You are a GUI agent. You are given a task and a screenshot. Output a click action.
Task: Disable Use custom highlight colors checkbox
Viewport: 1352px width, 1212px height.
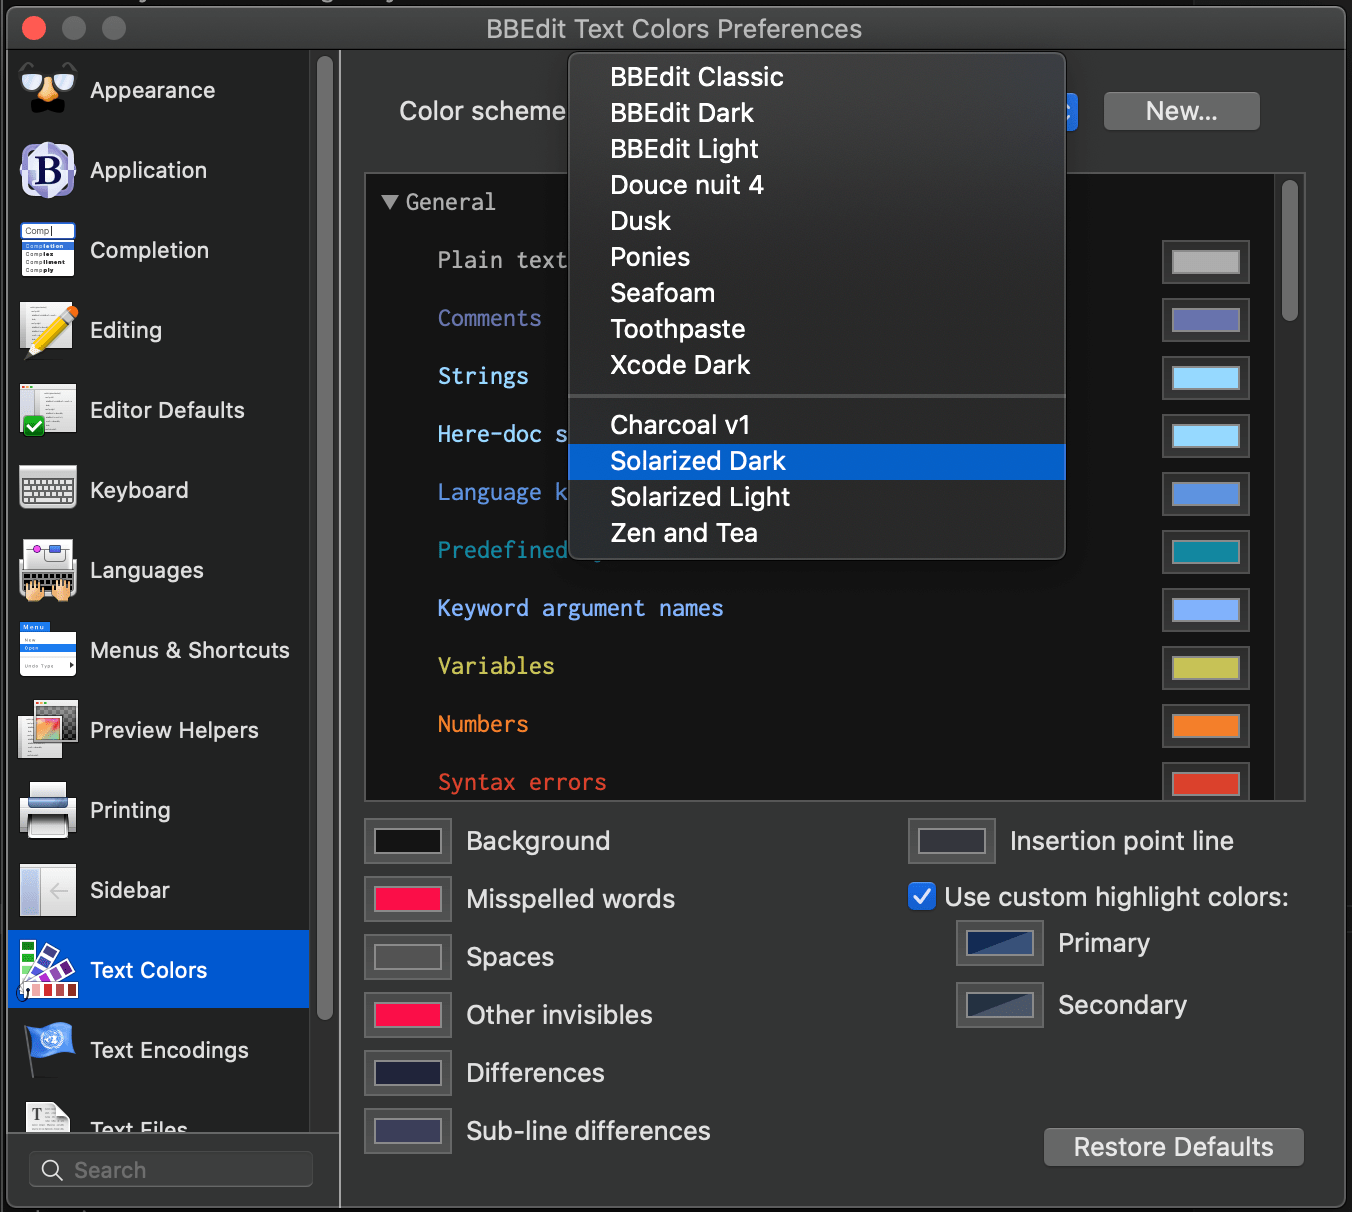[x=921, y=896]
